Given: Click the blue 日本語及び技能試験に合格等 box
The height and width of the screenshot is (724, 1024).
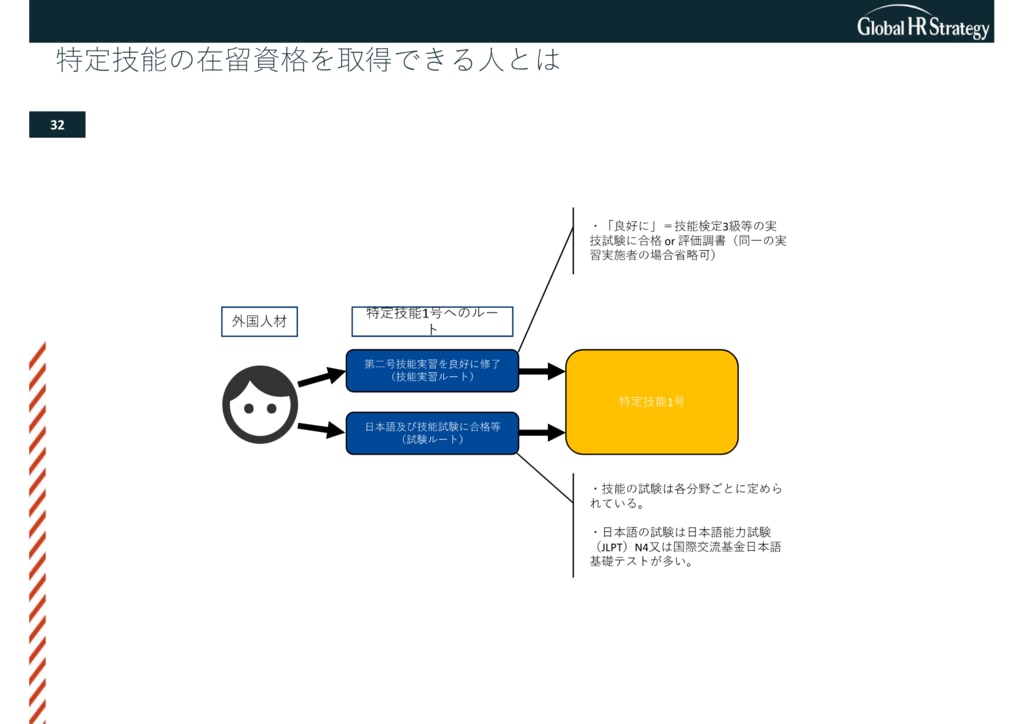Looking at the screenshot, I should tap(432, 433).
